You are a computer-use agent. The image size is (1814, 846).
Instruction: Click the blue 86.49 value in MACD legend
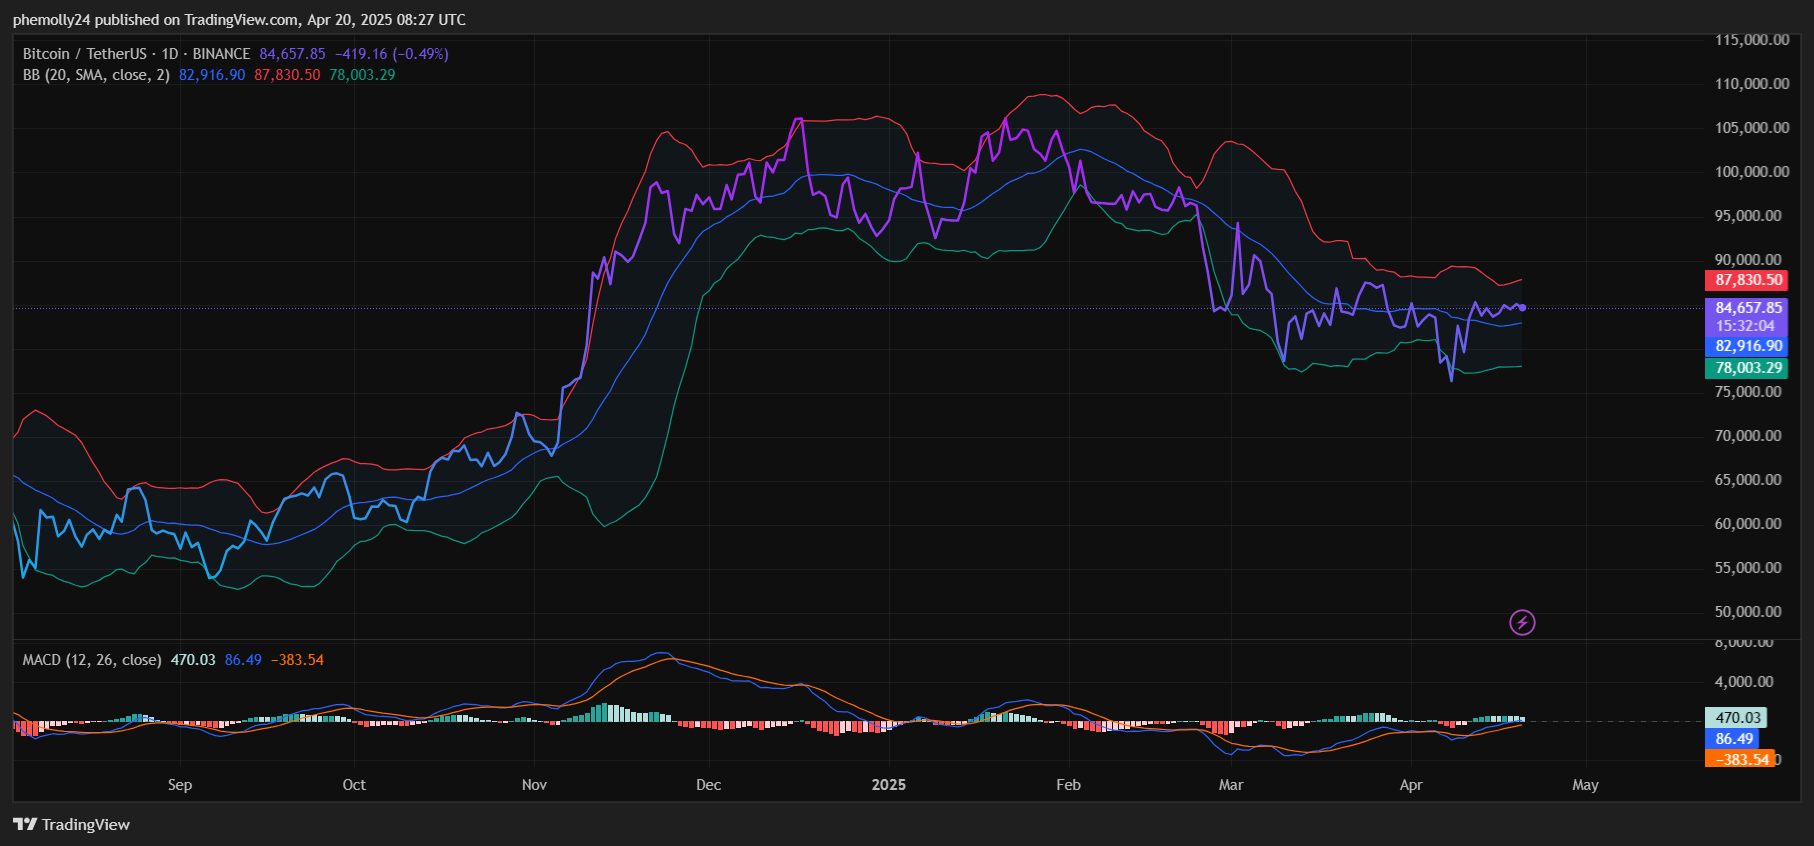click(243, 660)
